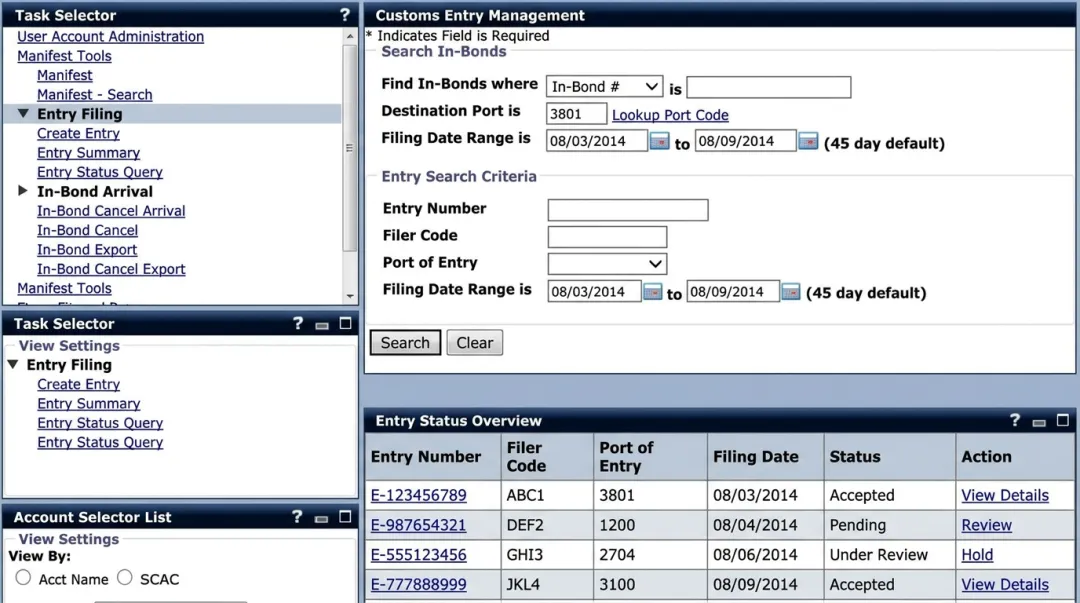Maximize the Entry Status Overview panel

1063,420
